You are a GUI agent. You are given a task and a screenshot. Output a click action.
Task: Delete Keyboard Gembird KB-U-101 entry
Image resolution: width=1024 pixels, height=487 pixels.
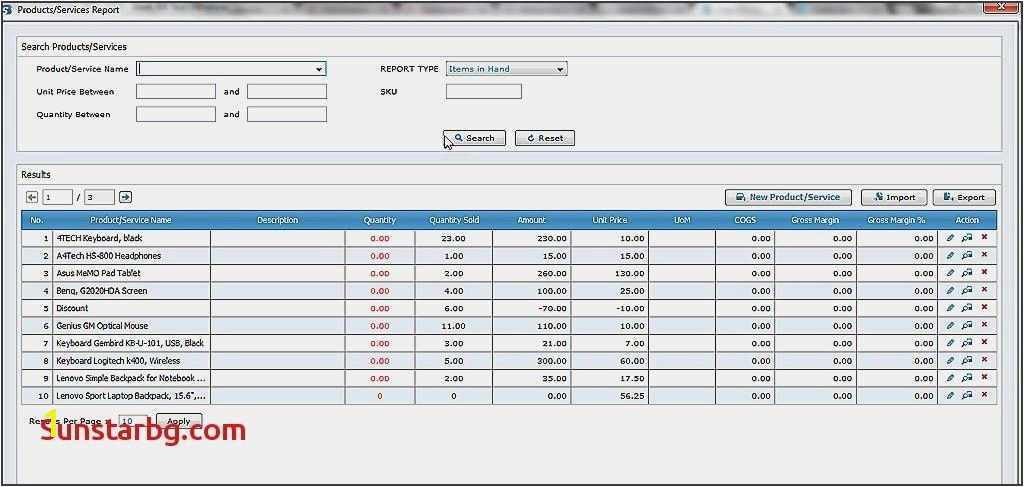click(x=984, y=343)
